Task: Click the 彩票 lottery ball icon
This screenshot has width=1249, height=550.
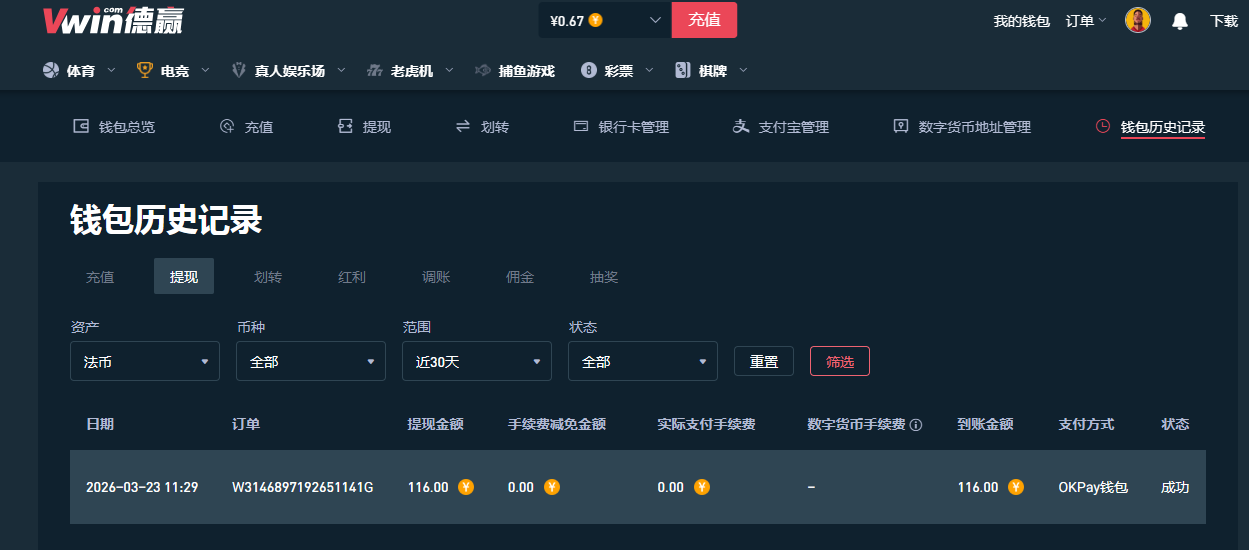Action: tap(589, 70)
